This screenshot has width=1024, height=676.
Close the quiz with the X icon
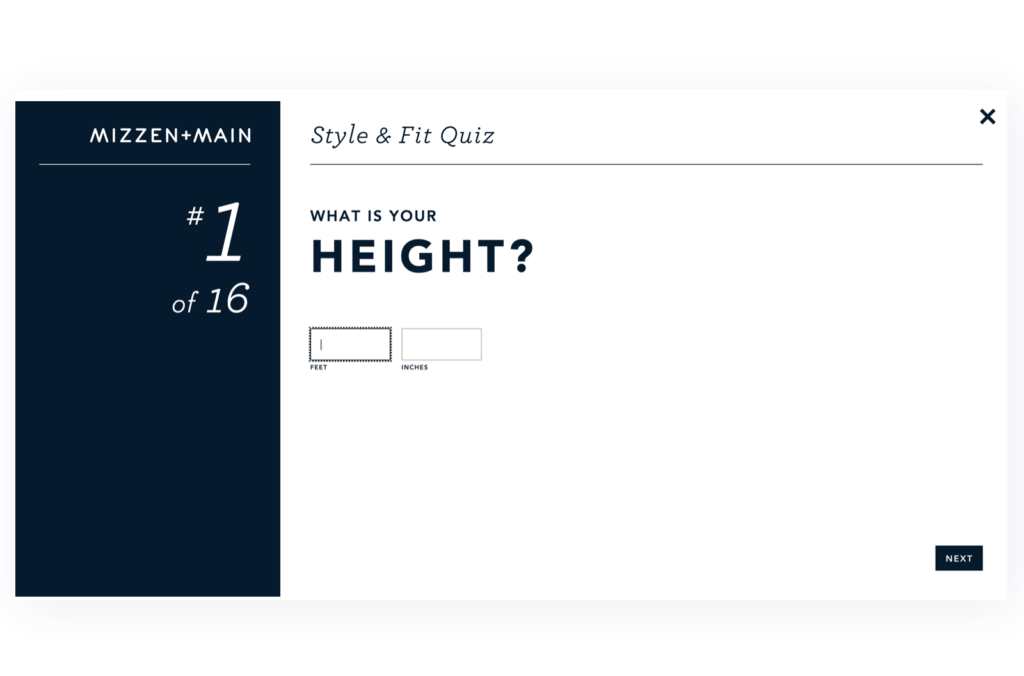click(987, 117)
